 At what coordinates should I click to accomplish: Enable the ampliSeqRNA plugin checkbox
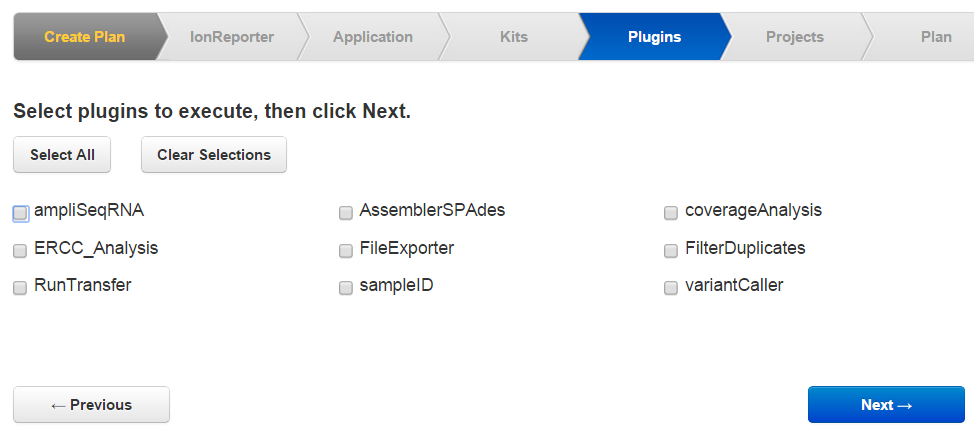(x=20, y=213)
